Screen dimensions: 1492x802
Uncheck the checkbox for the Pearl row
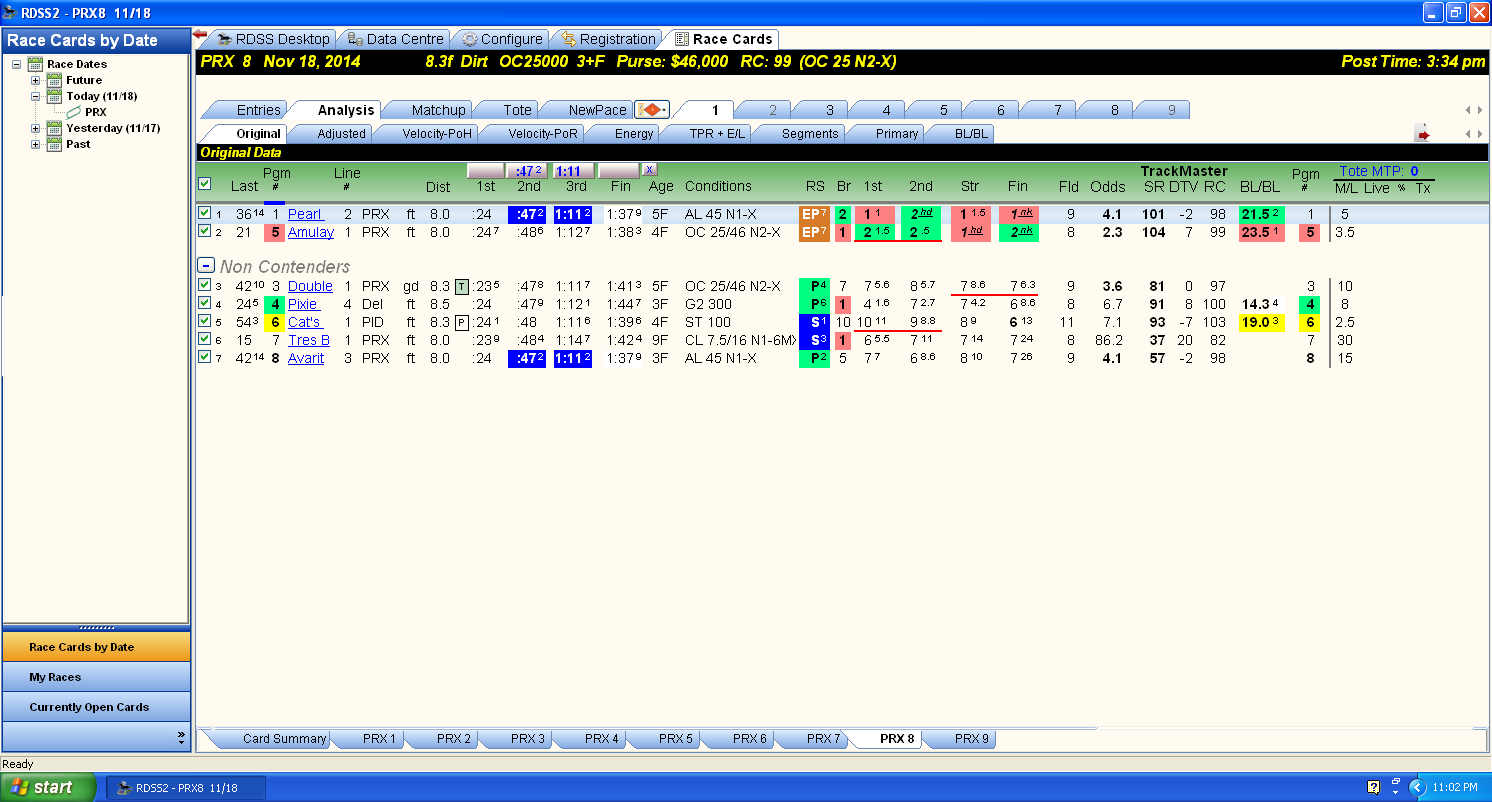pos(205,213)
